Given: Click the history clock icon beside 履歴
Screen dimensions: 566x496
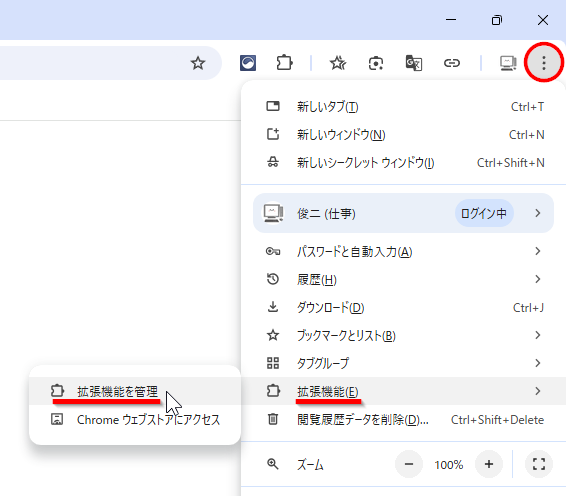Looking at the screenshot, I should pyautogui.click(x=273, y=279).
